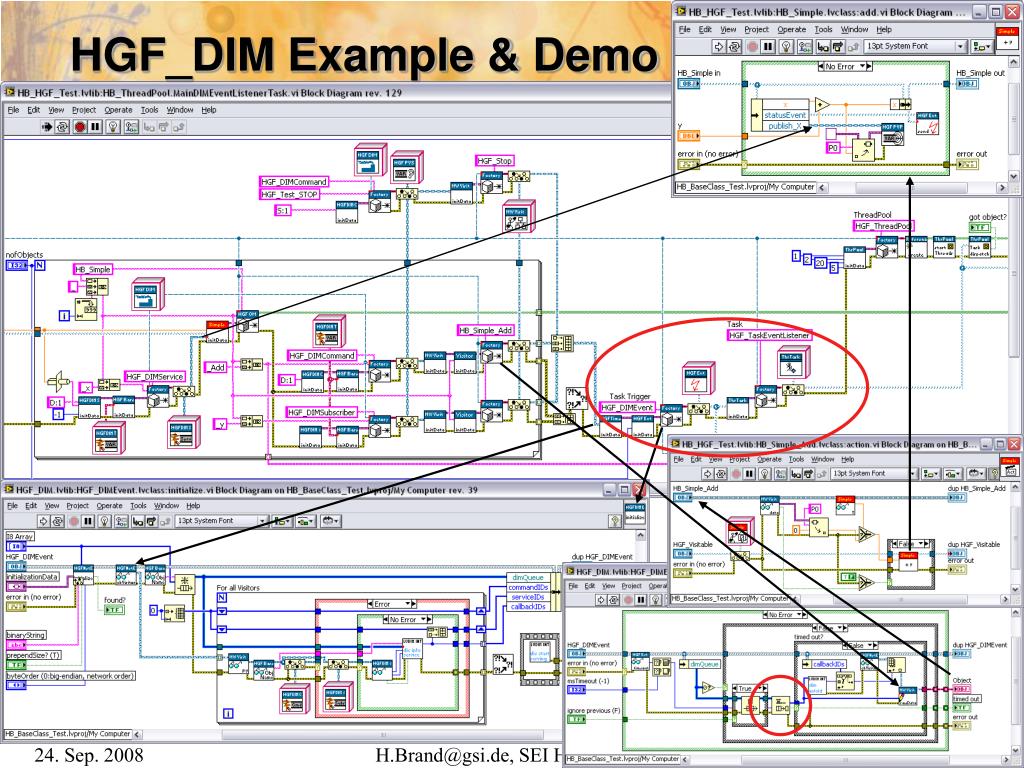Toggle Retain Wire Values in add.vi window
This screenshot has width=1024, height=768.
[x=805, y=46]
